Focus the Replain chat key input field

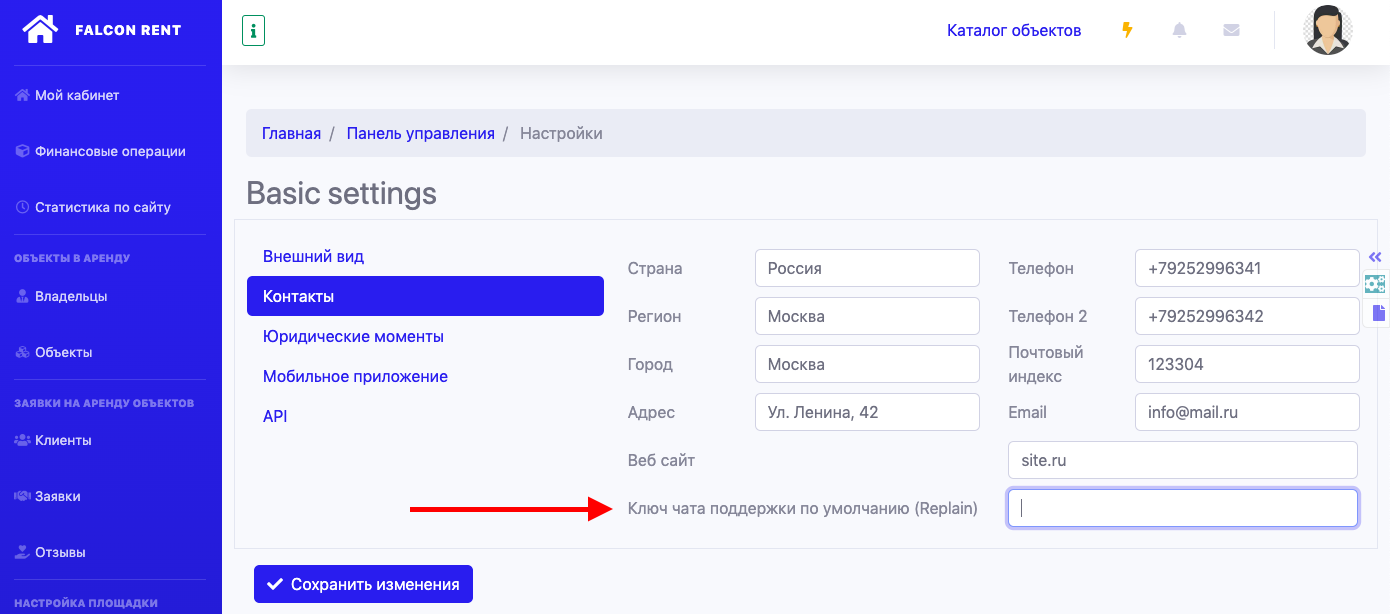(1182, 508)
